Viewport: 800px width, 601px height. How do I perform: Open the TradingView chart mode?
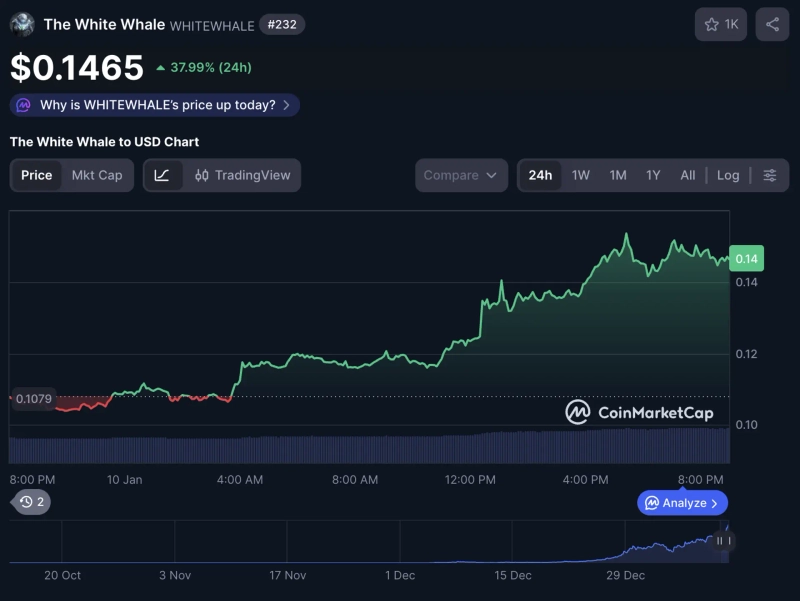(x=242, y=175)
